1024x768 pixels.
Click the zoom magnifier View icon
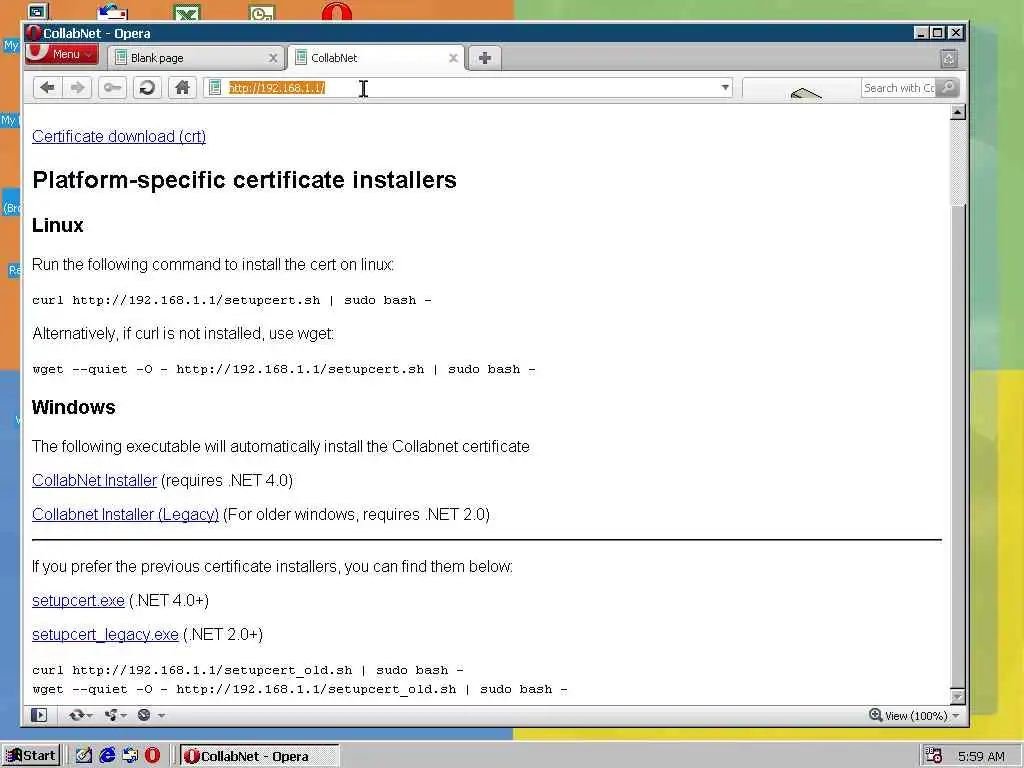pyautogui.click(x=875, y=715)
